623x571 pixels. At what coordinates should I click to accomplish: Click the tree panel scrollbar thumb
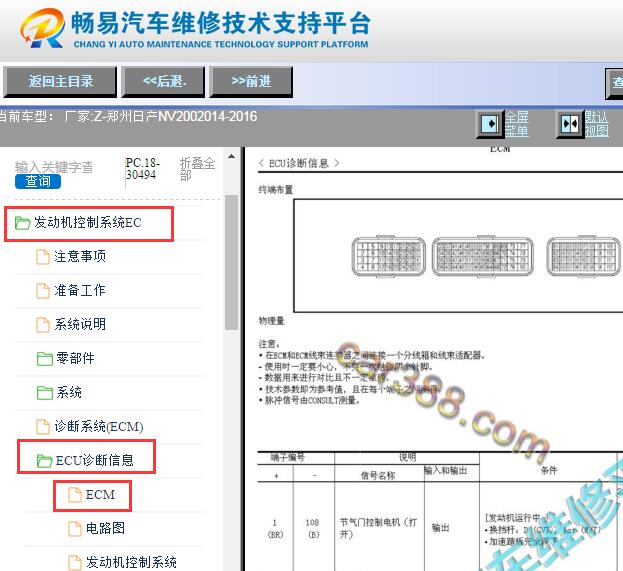pos(231,262)
